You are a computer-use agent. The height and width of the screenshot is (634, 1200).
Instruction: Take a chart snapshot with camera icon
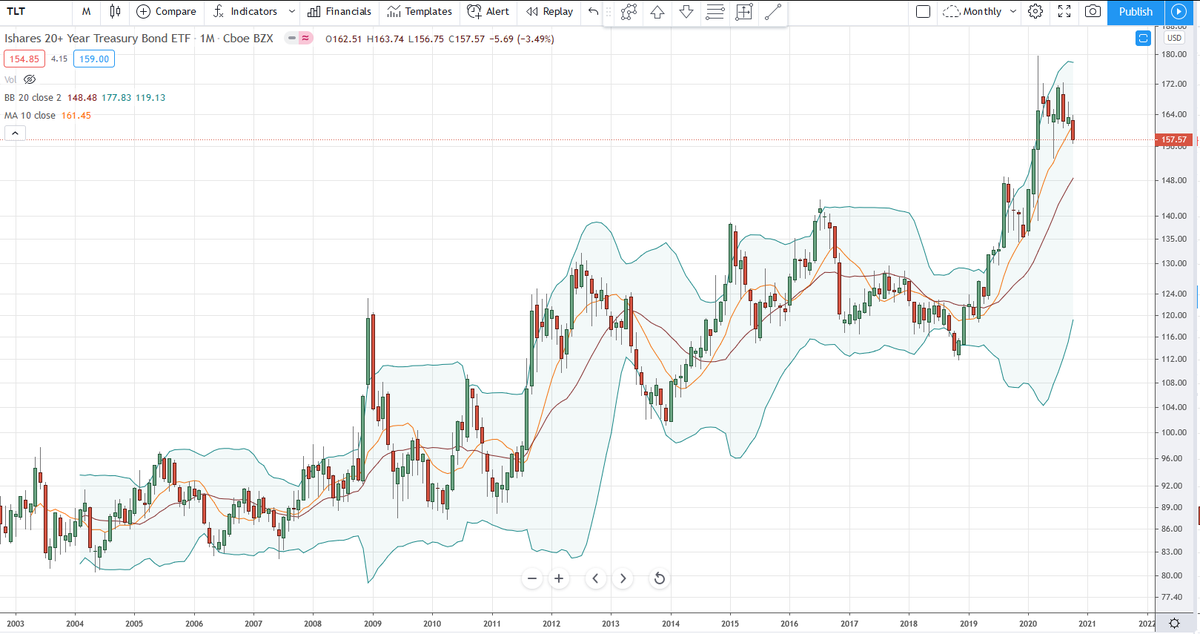(1093, 12)
